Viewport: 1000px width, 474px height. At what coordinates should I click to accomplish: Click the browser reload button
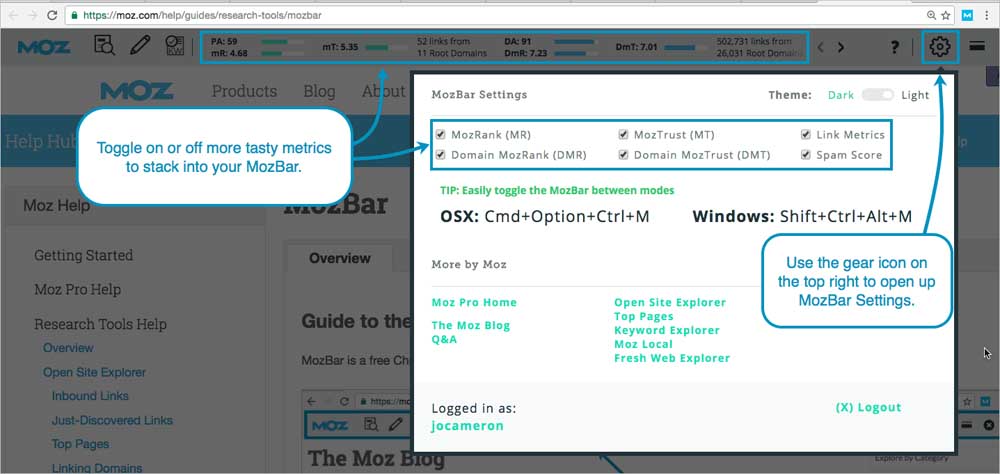[x=52, y=15]
